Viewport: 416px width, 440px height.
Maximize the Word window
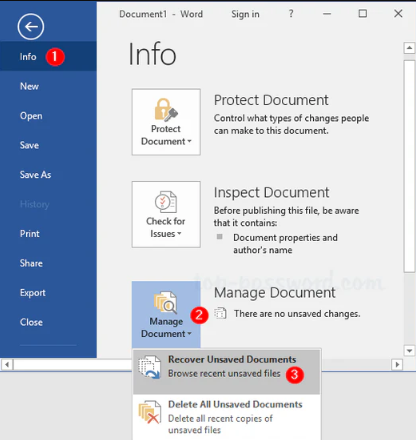[x=363, y=14]
